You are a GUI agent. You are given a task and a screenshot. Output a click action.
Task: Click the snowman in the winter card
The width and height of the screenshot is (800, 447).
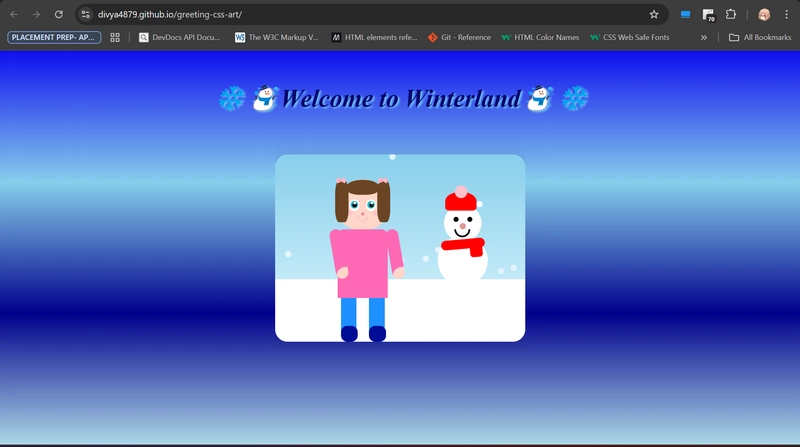pyautogui.click(x=461, y=238)
